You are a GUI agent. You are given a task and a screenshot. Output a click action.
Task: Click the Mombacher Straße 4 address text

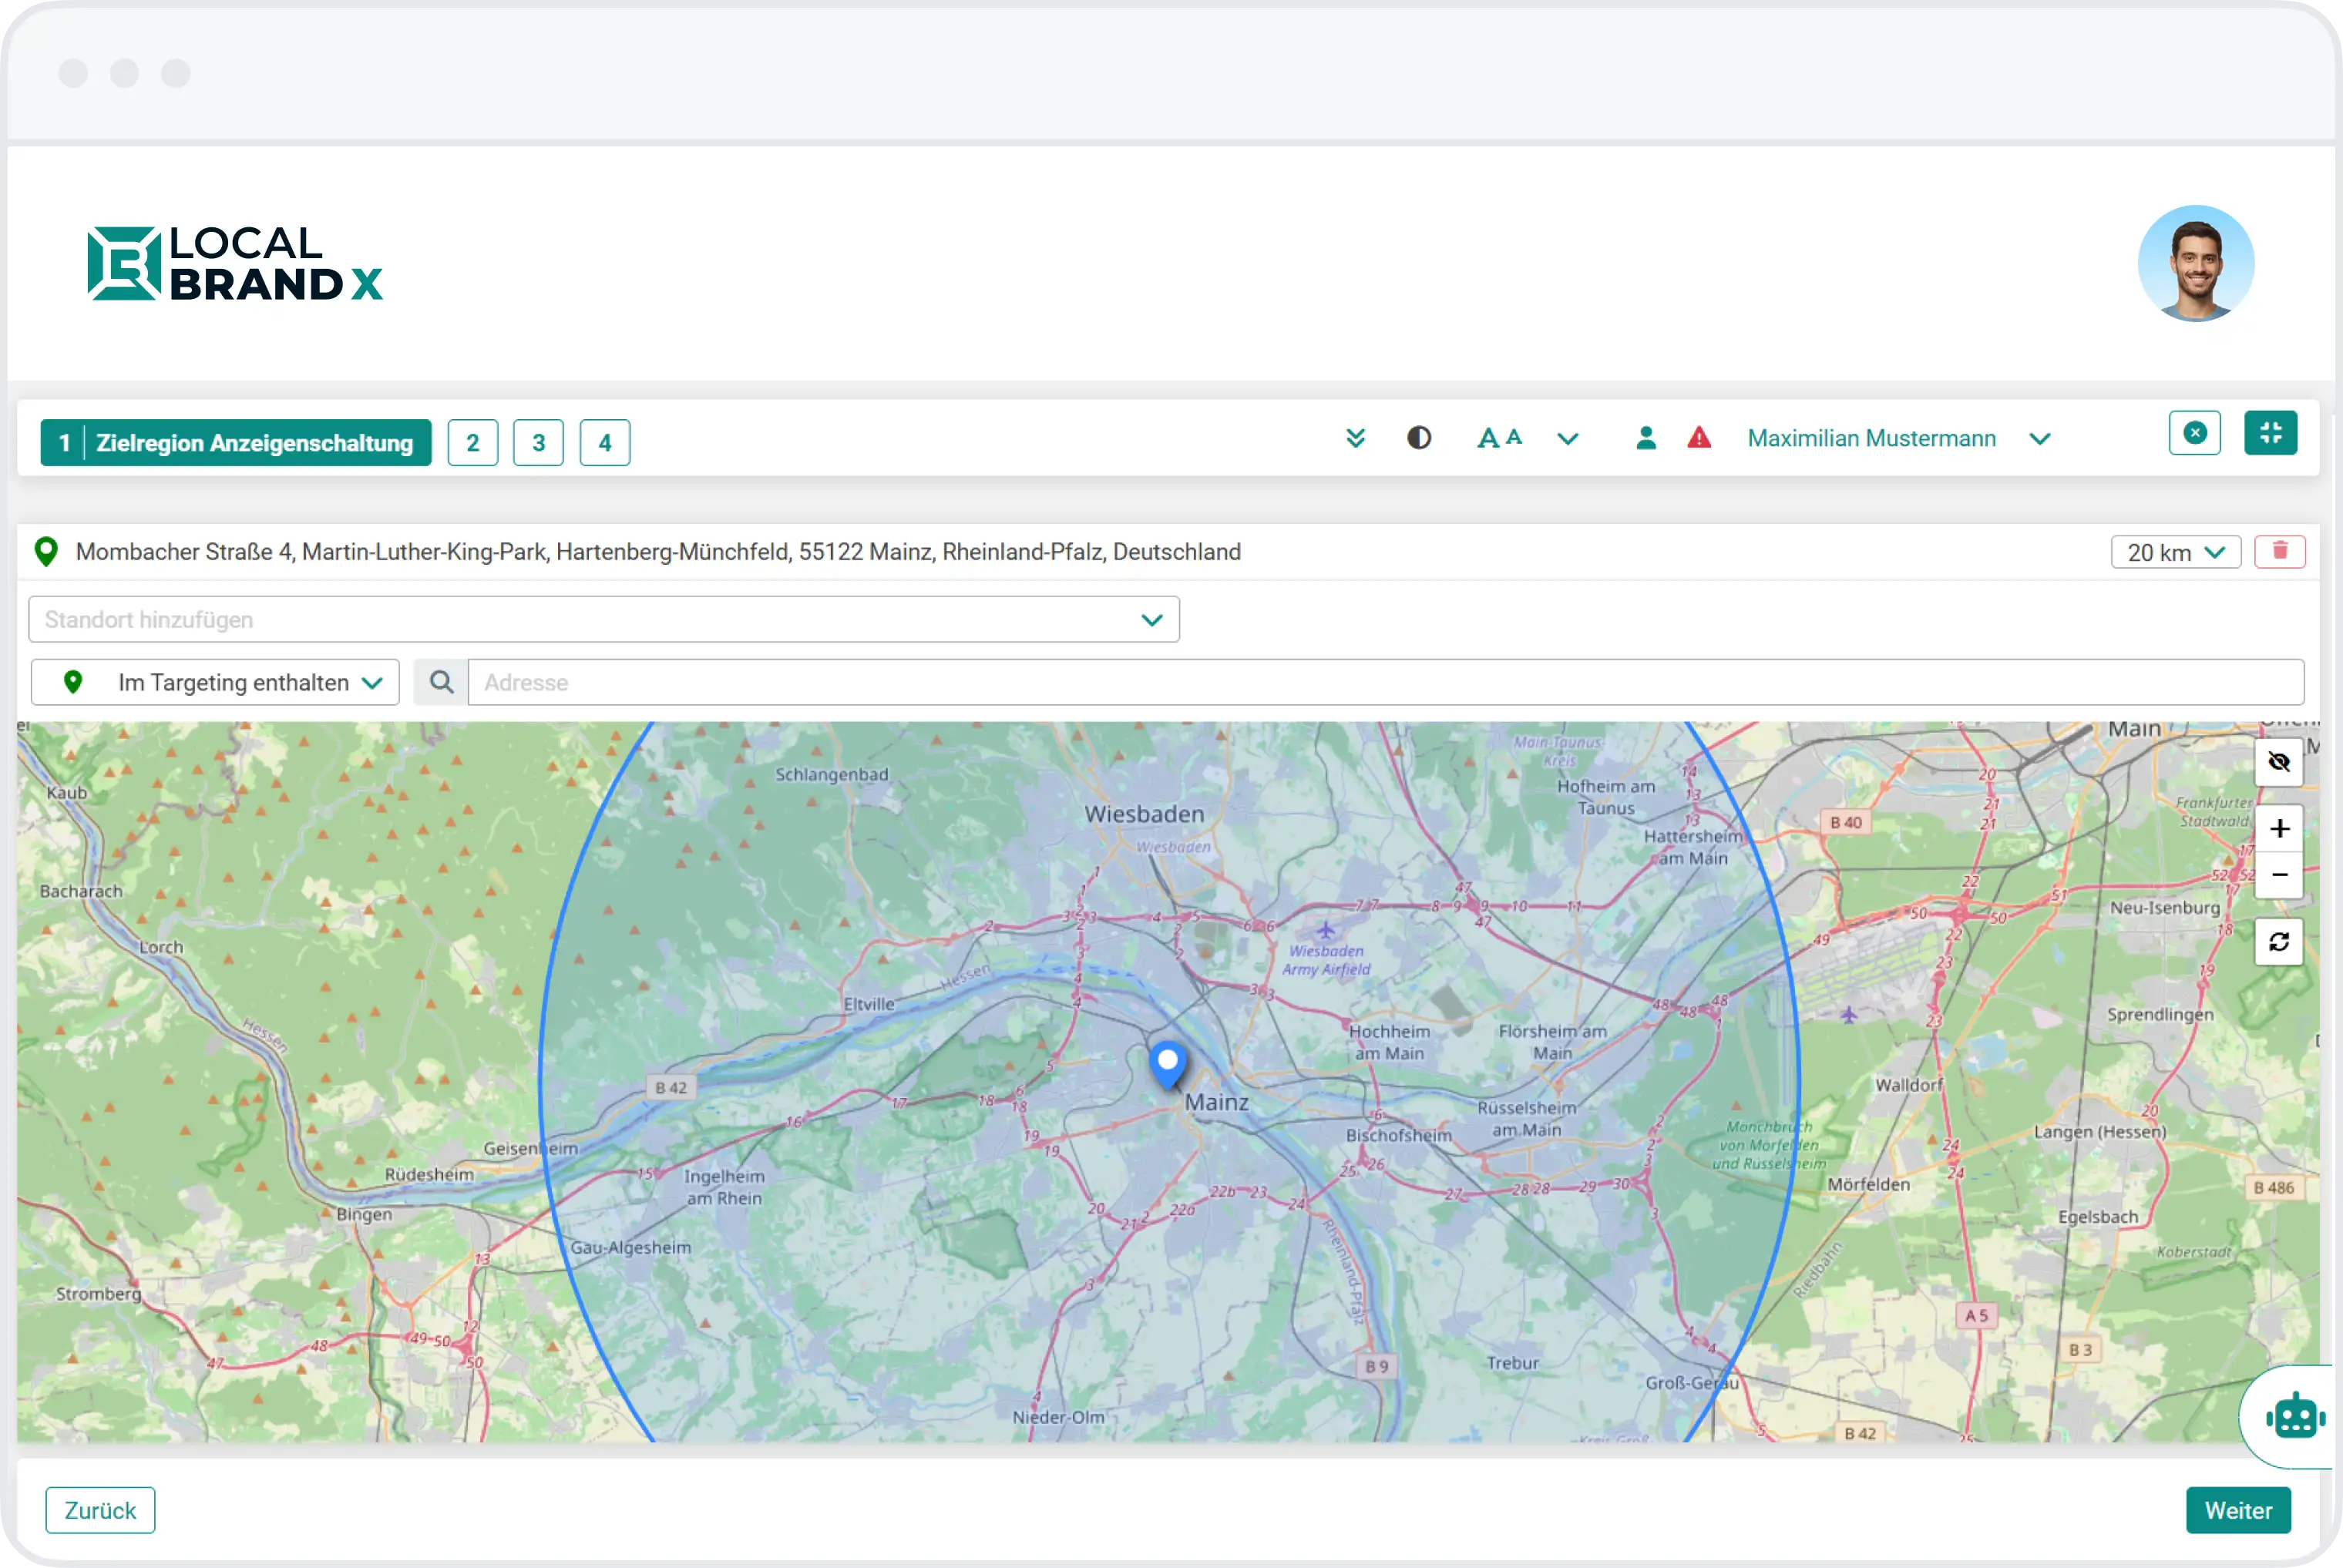(658, 552)
